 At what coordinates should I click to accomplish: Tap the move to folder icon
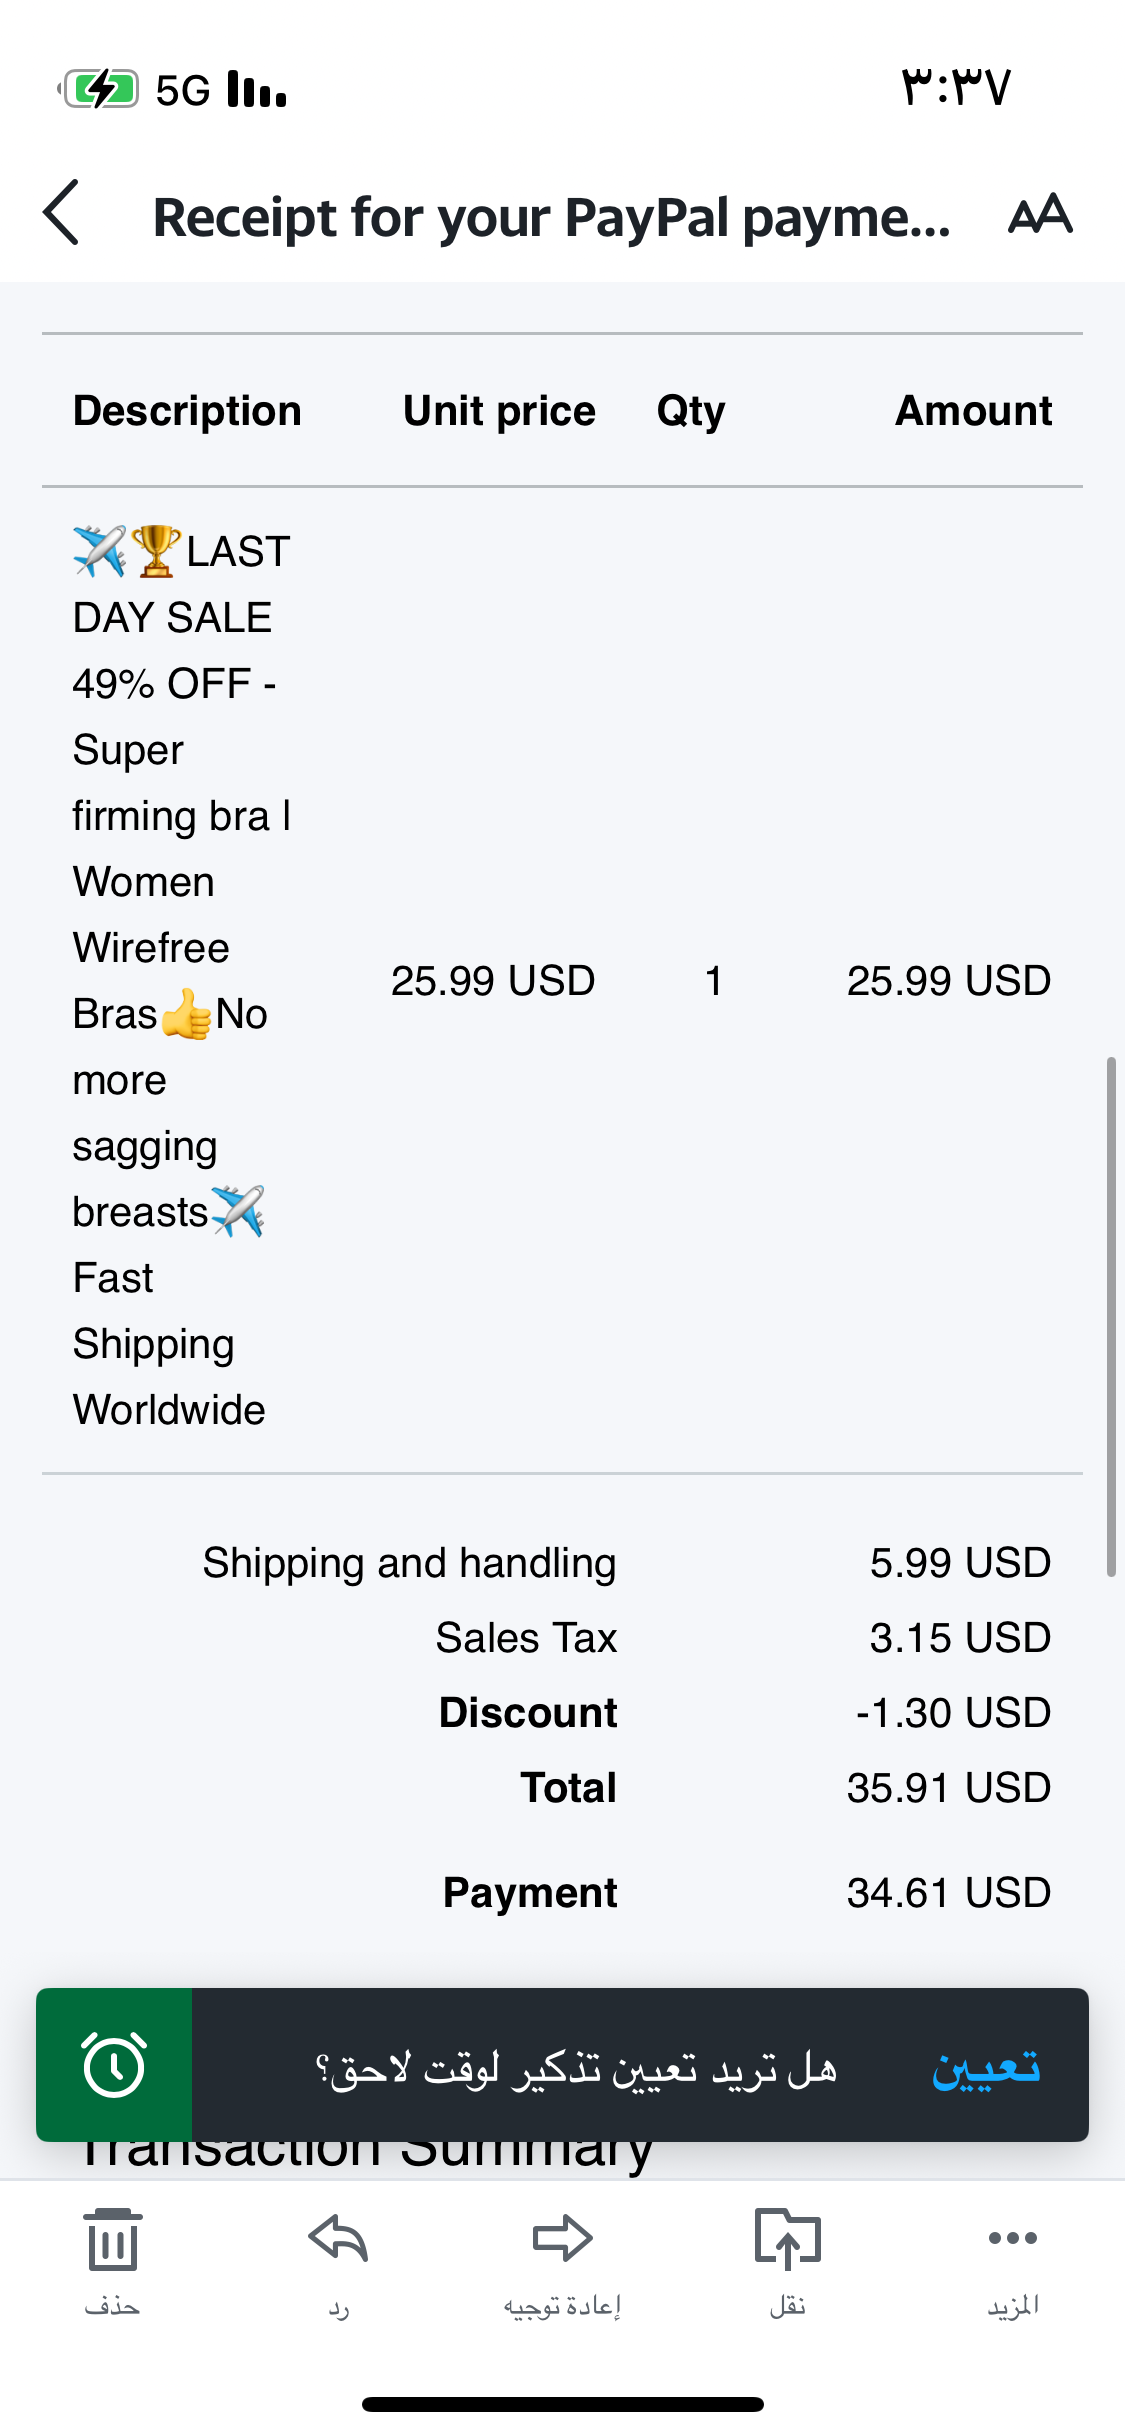pyautogui.click(x=787, y=2240)
